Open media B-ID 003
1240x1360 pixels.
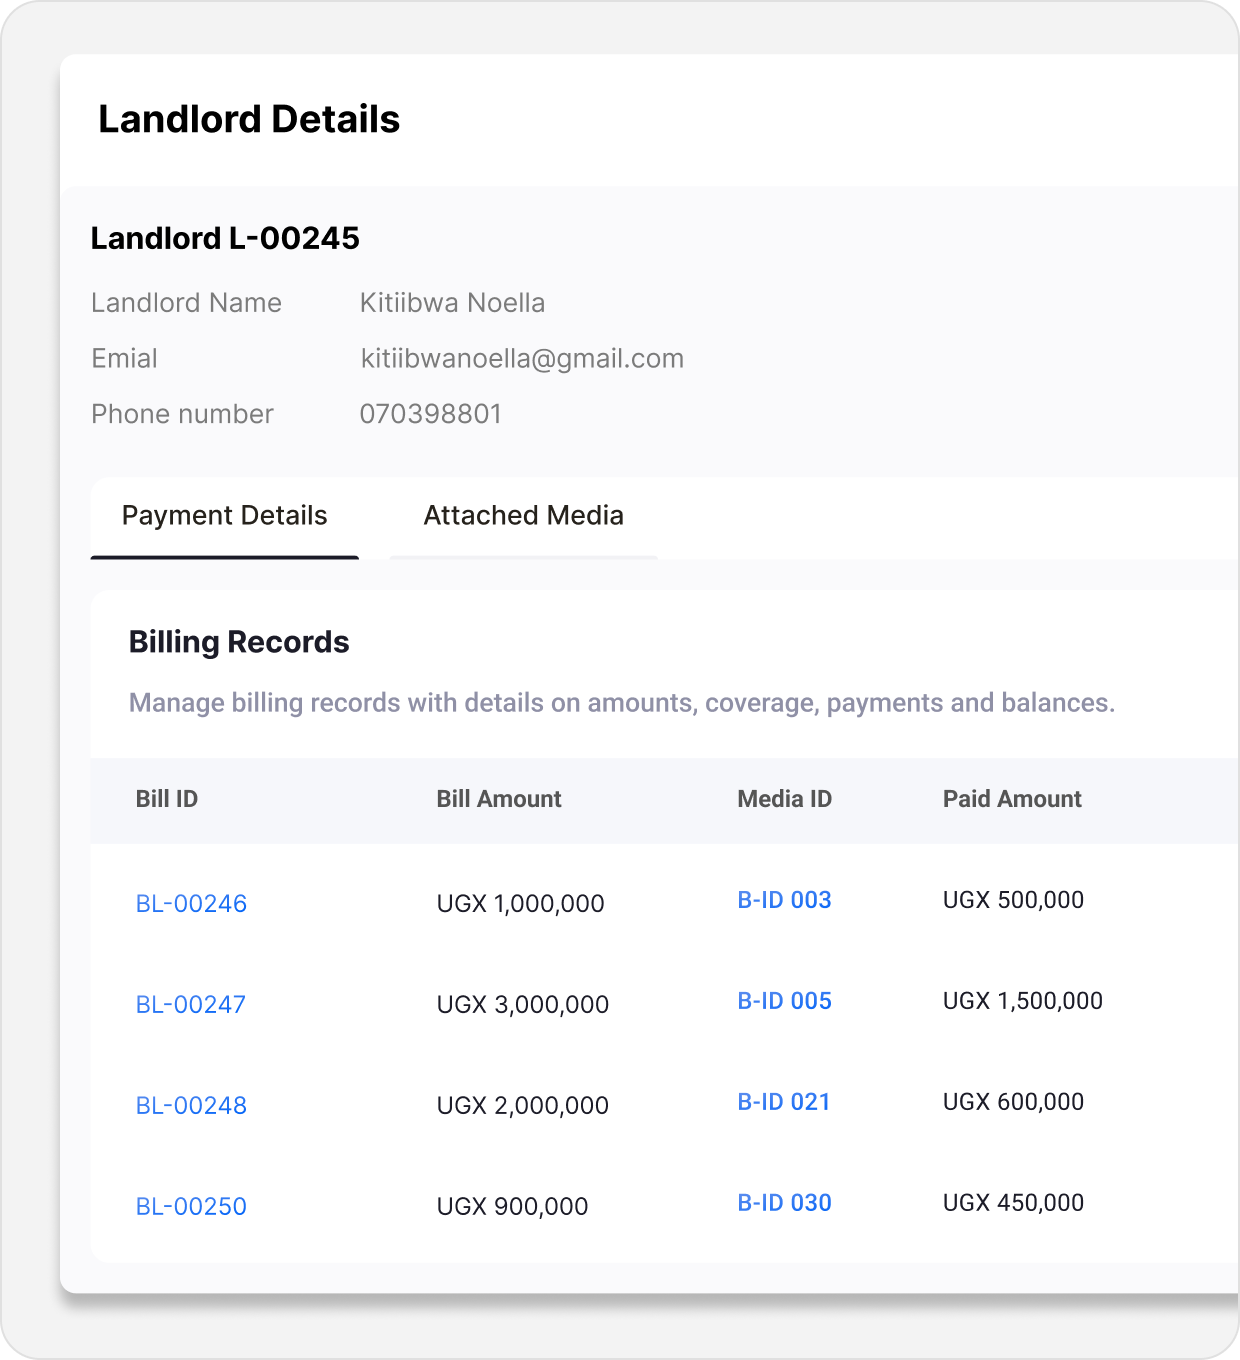click(x=784, y=900)
